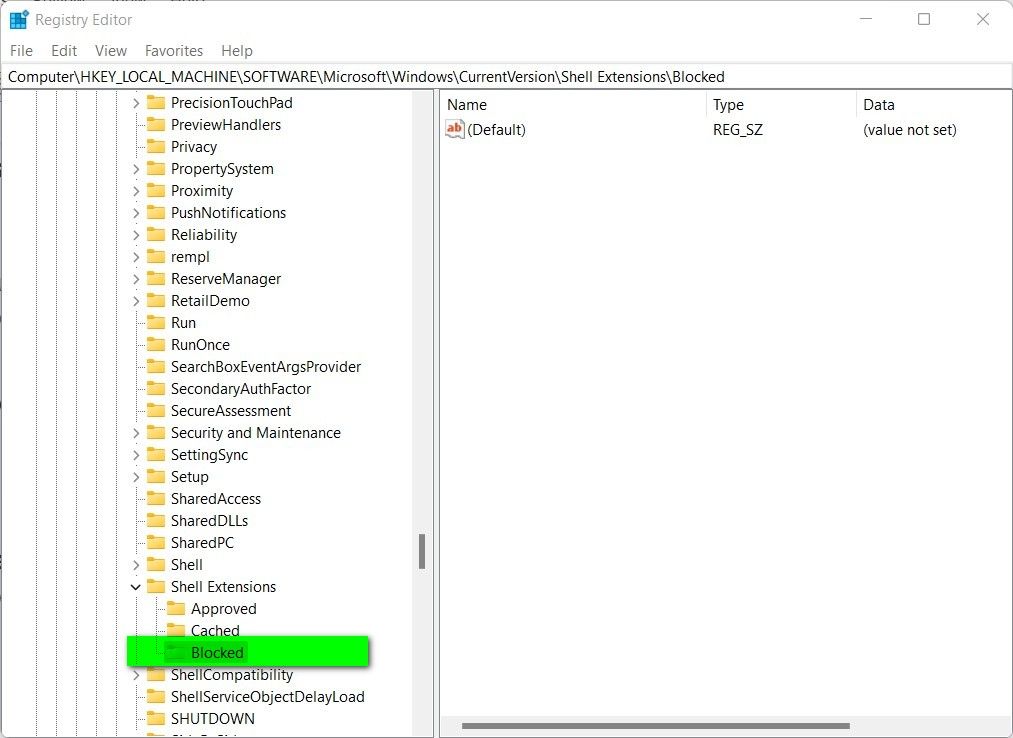The image size is (1013, 738).
Task: Click the PropertySystem folder icon
Action: coord(156,168)
